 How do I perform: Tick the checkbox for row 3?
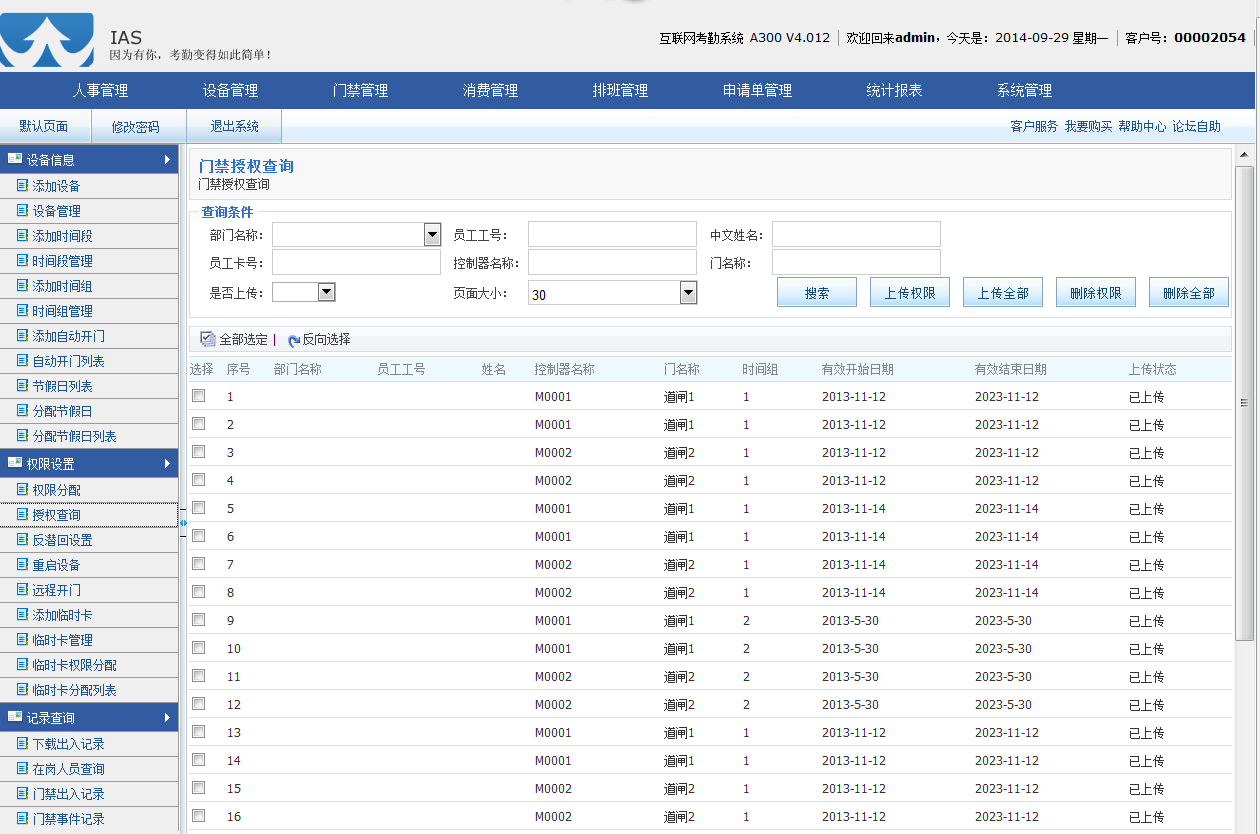click(198, 451)
